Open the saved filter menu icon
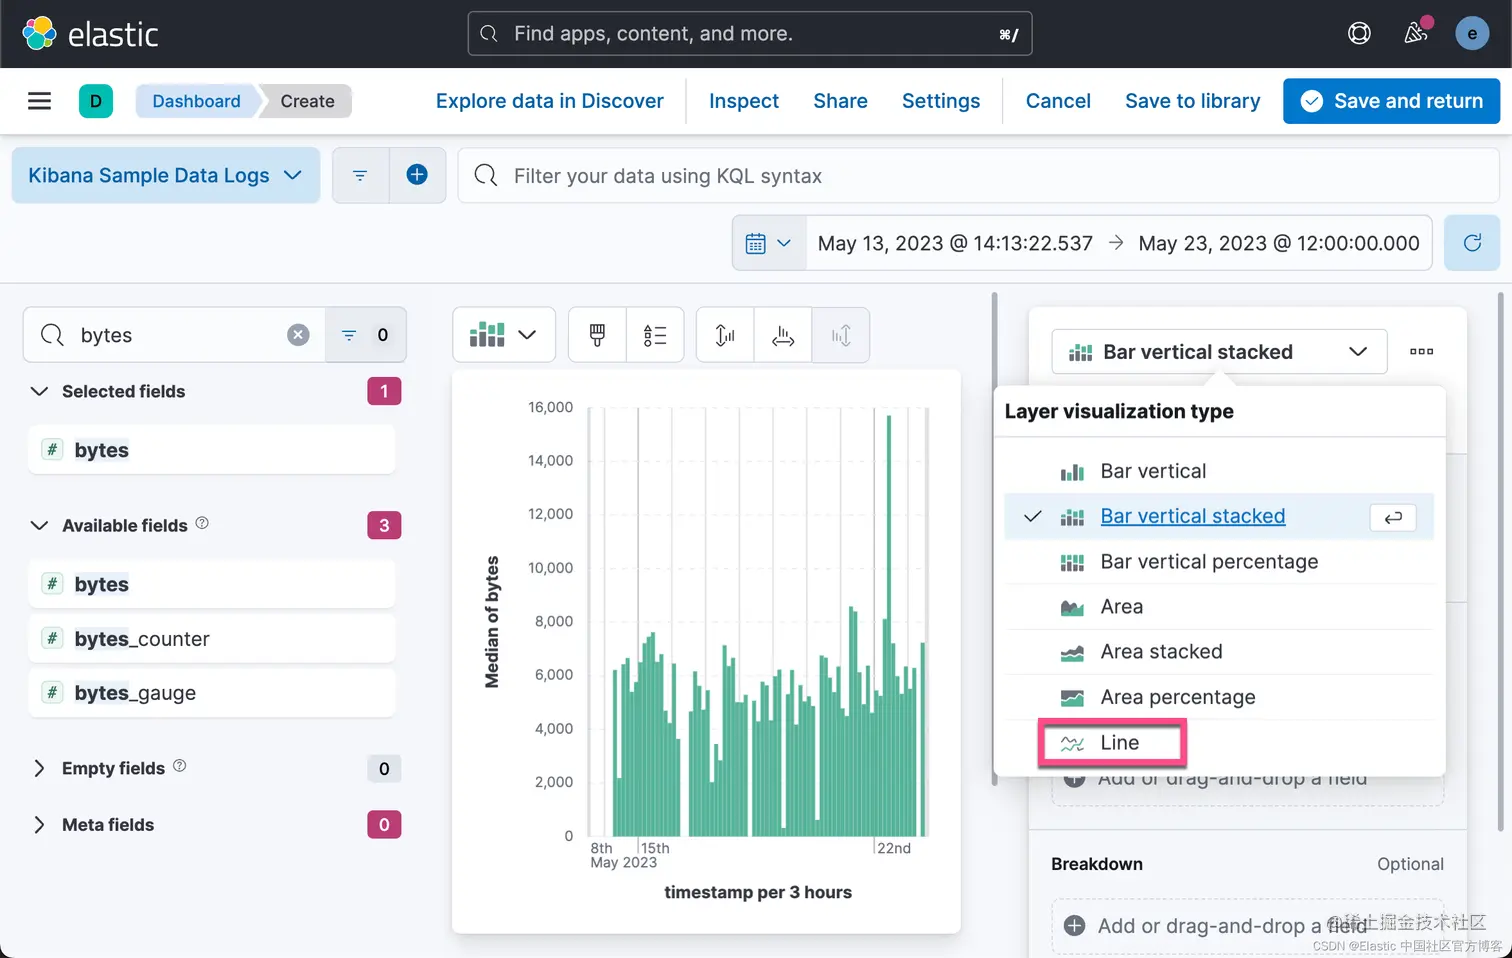Viewport: 1512px width, 958px height. [360, 175]
